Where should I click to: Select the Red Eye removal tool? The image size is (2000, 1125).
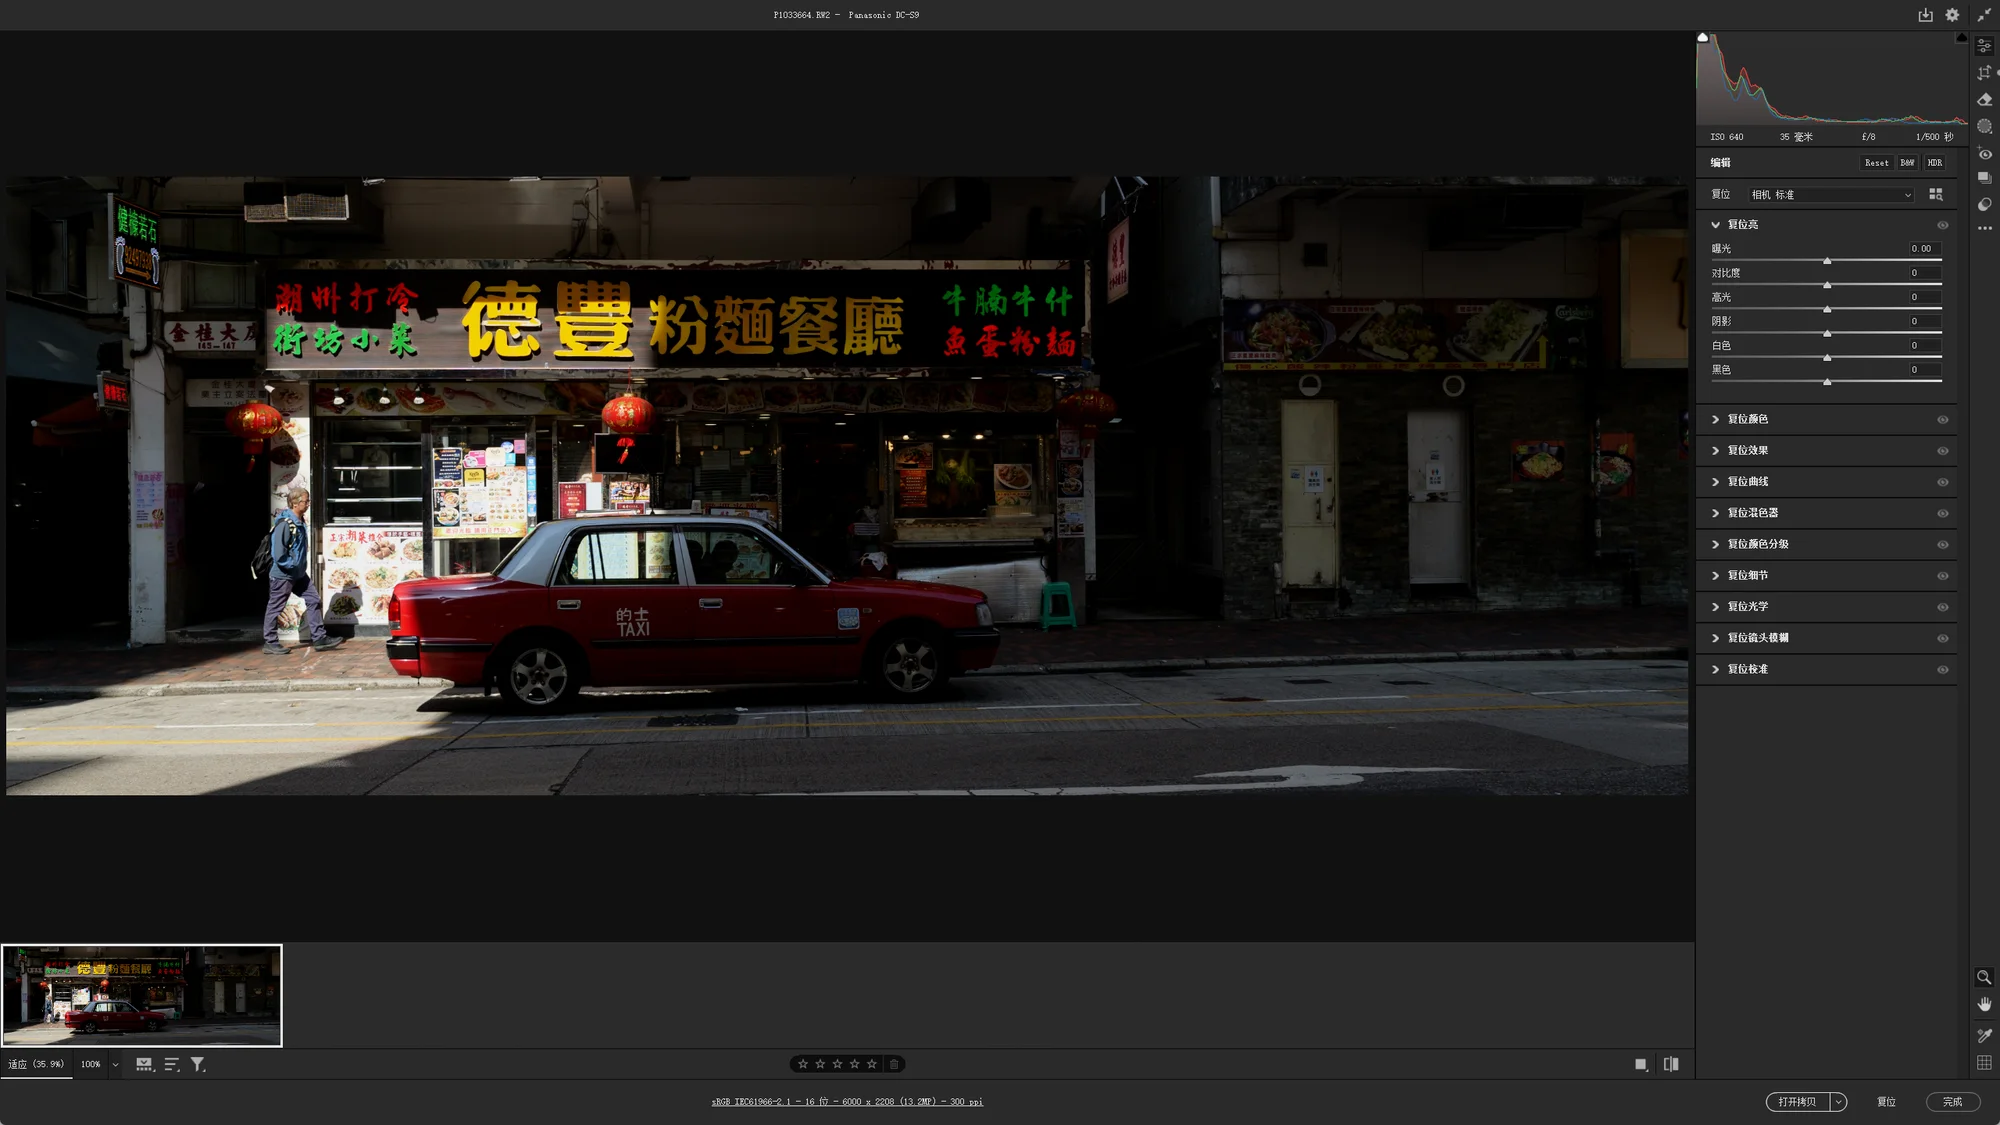1984,154
